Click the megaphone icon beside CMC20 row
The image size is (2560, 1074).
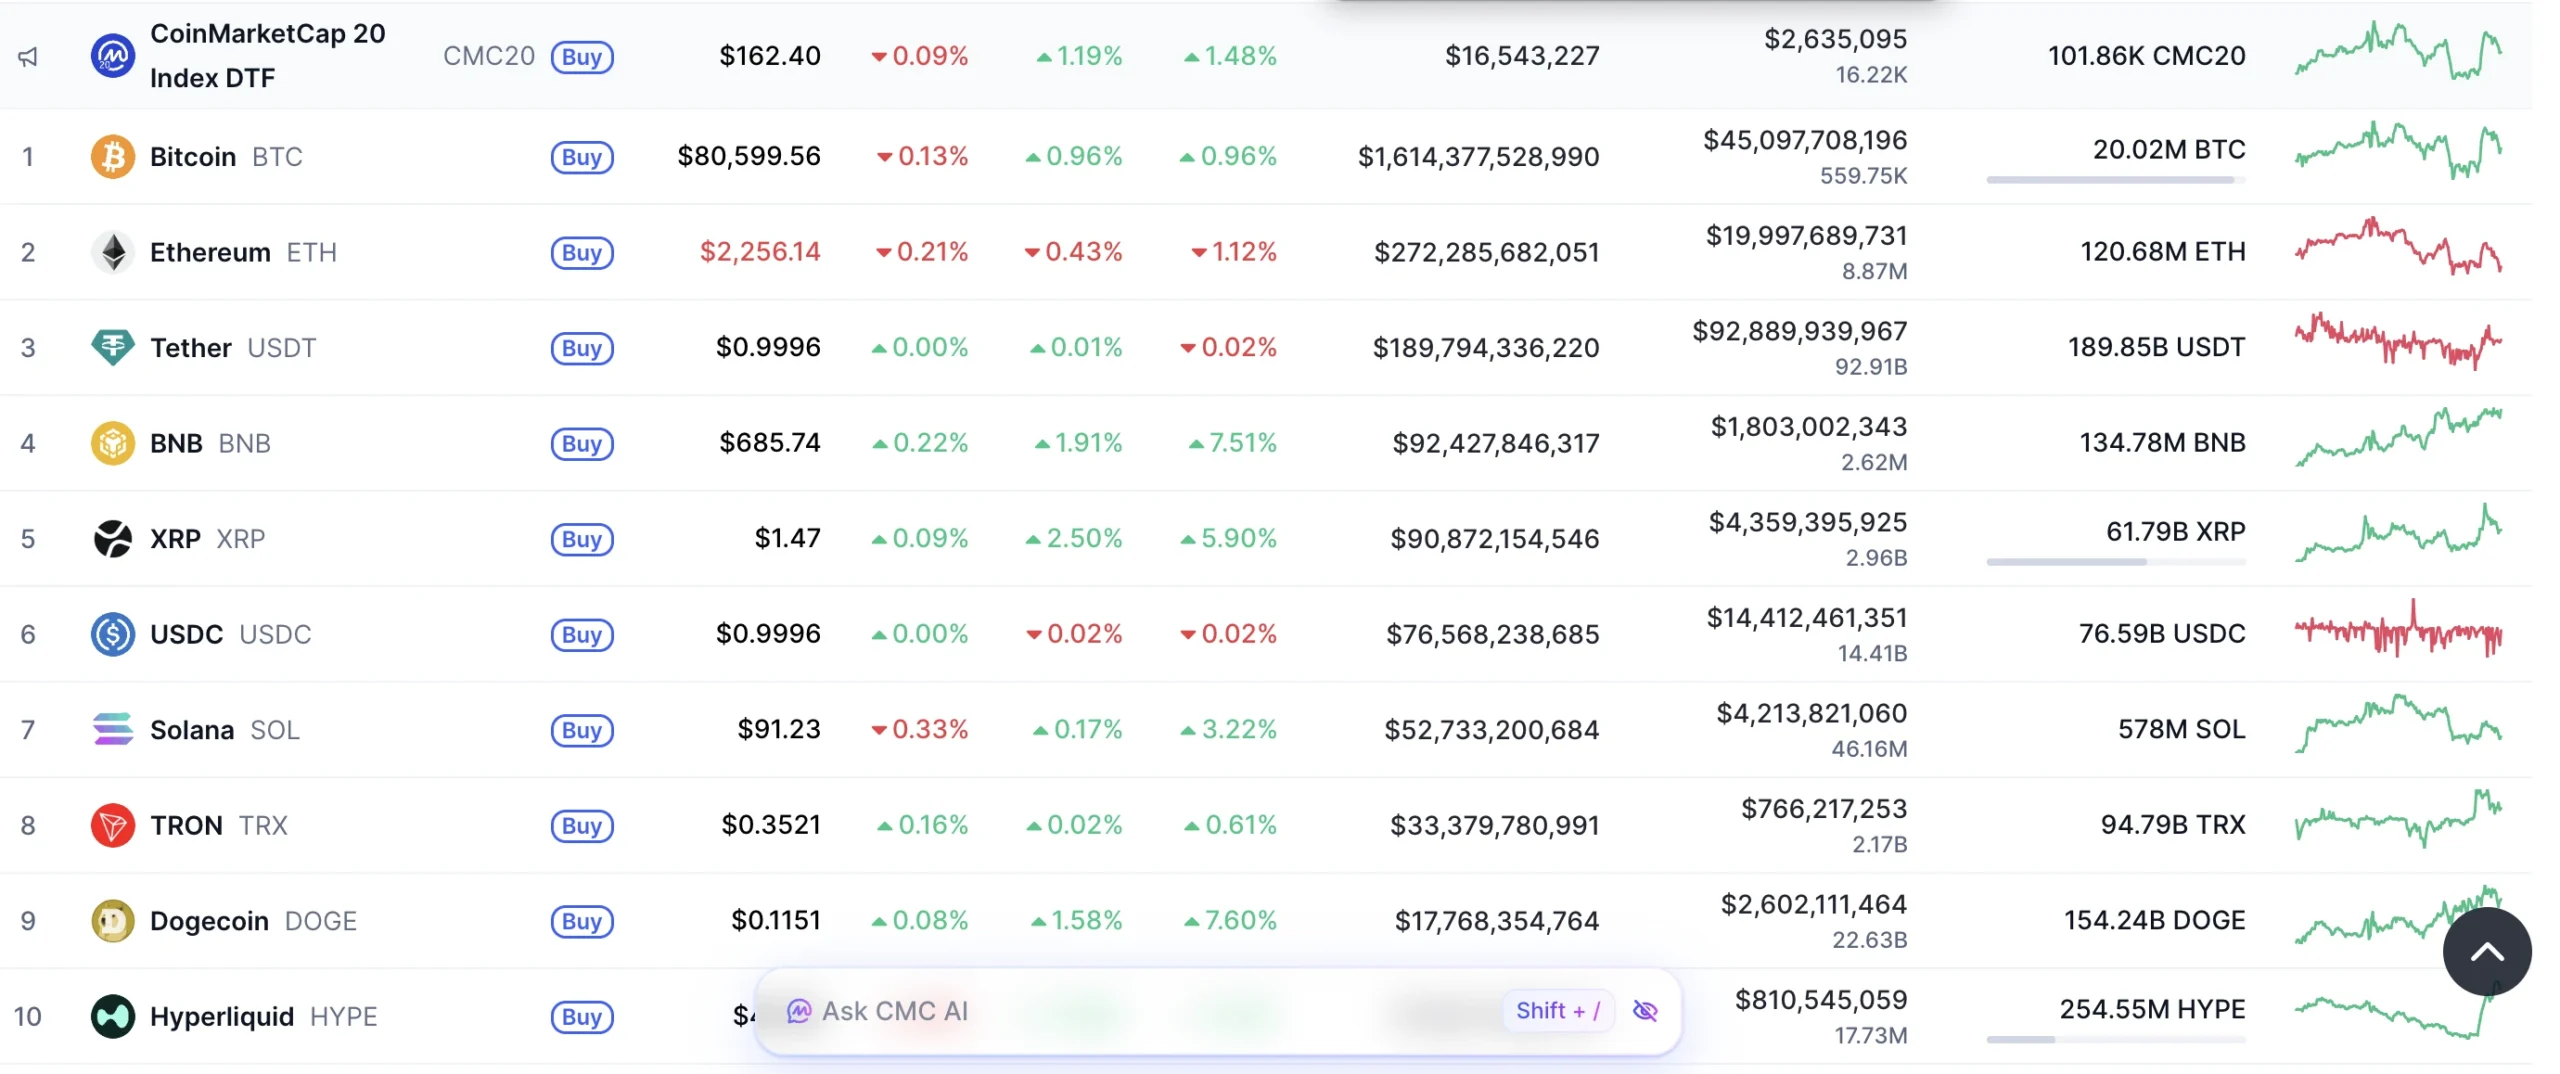point(28,57)
